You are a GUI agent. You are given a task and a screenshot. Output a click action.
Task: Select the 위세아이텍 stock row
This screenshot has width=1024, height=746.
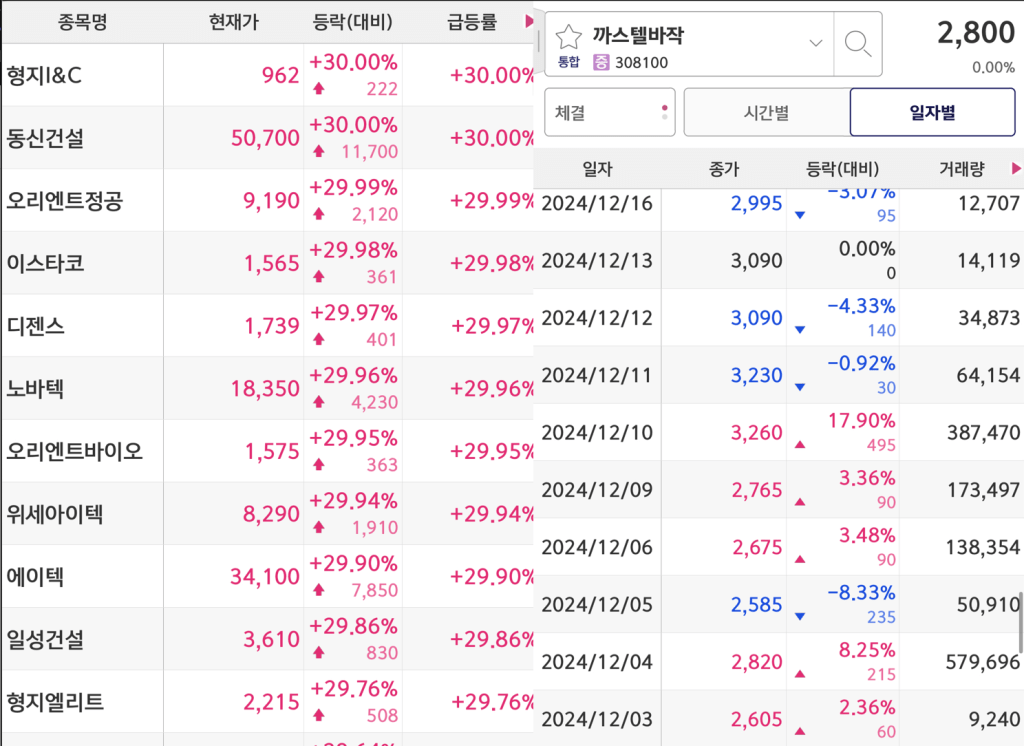(268, 514)
